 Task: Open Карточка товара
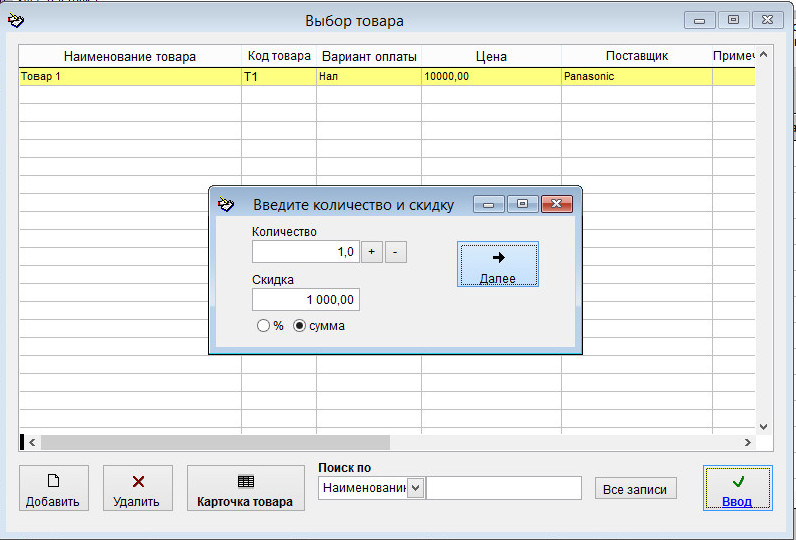click(246, 488)
